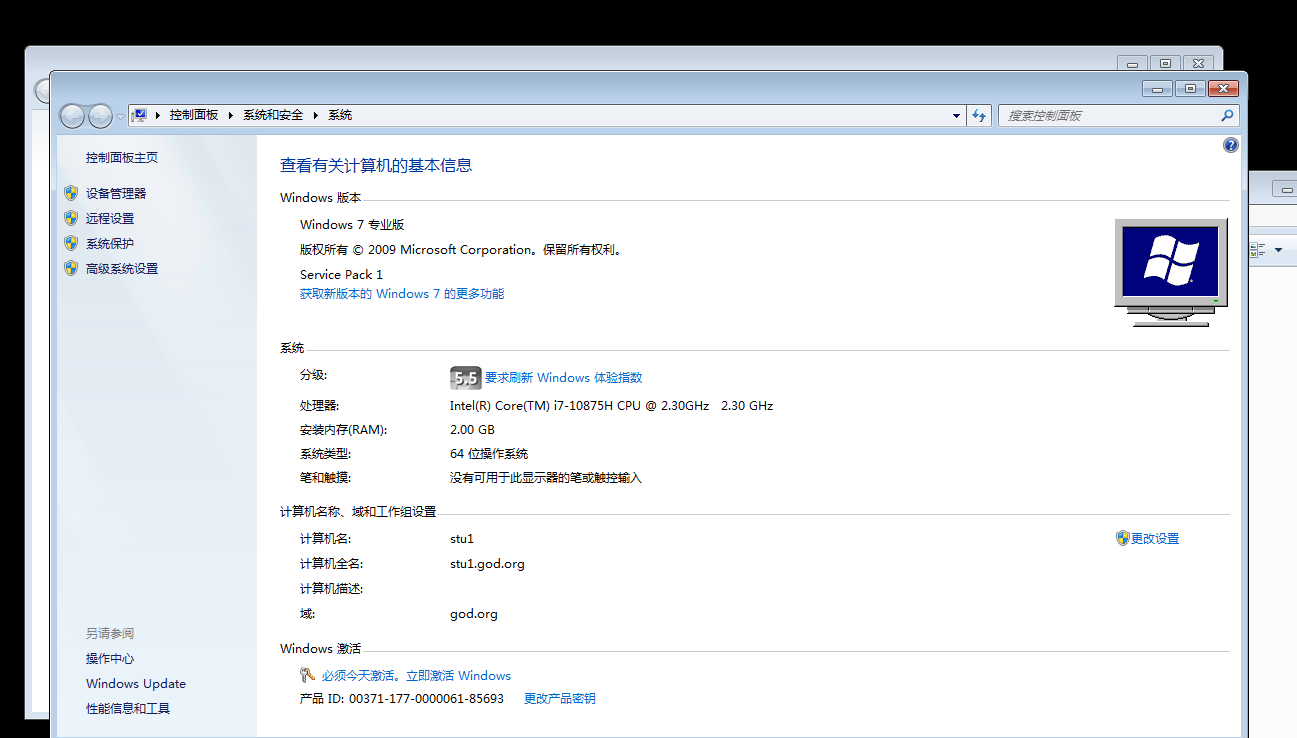Expand the arrow after 系统和安全 breadcrumb
Image resolution: width=1297 pixels, height=738 pixels.
pos(316,115)
